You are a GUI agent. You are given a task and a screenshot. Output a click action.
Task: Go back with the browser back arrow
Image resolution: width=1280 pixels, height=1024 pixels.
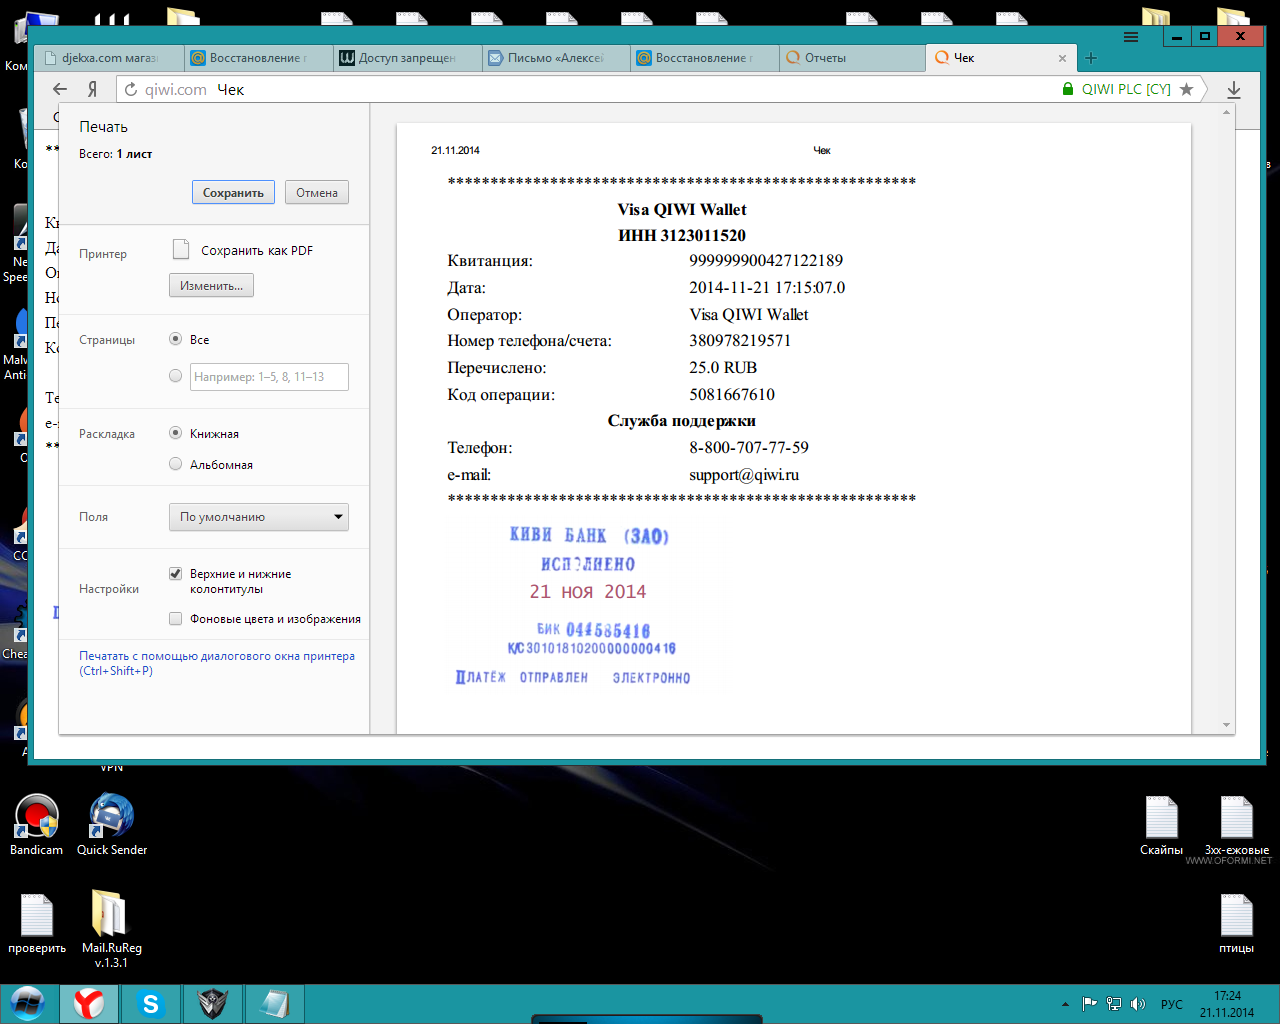(x=60, y=89)
